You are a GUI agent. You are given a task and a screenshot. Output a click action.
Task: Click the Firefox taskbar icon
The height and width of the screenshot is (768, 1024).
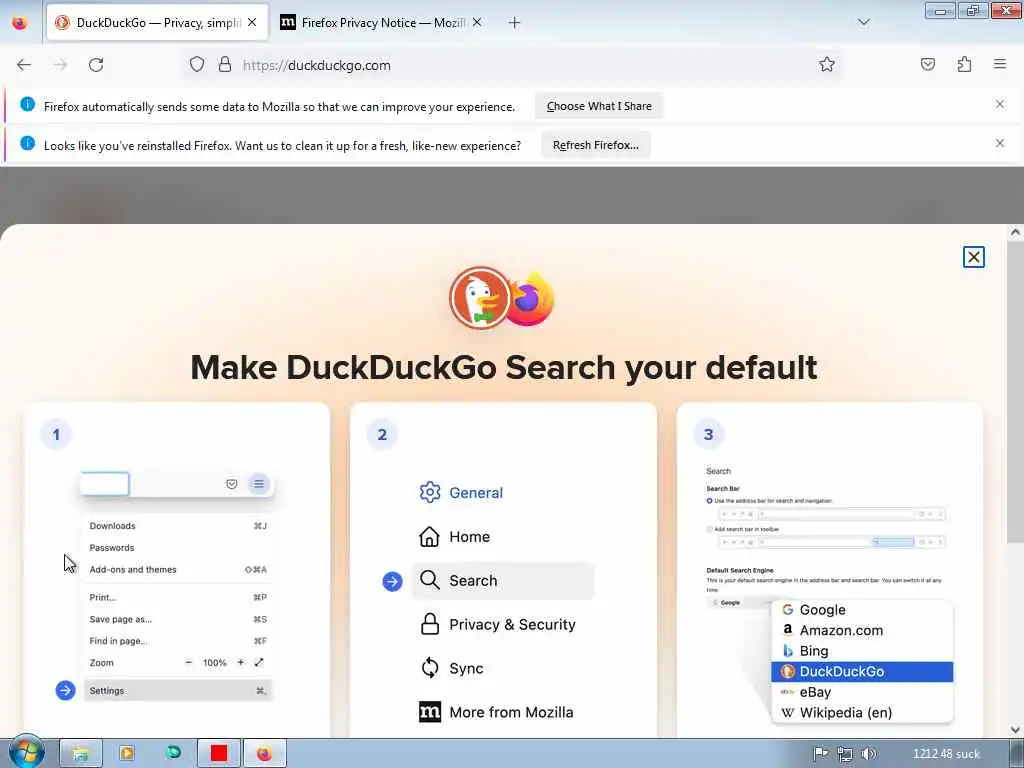pos(264,753)
